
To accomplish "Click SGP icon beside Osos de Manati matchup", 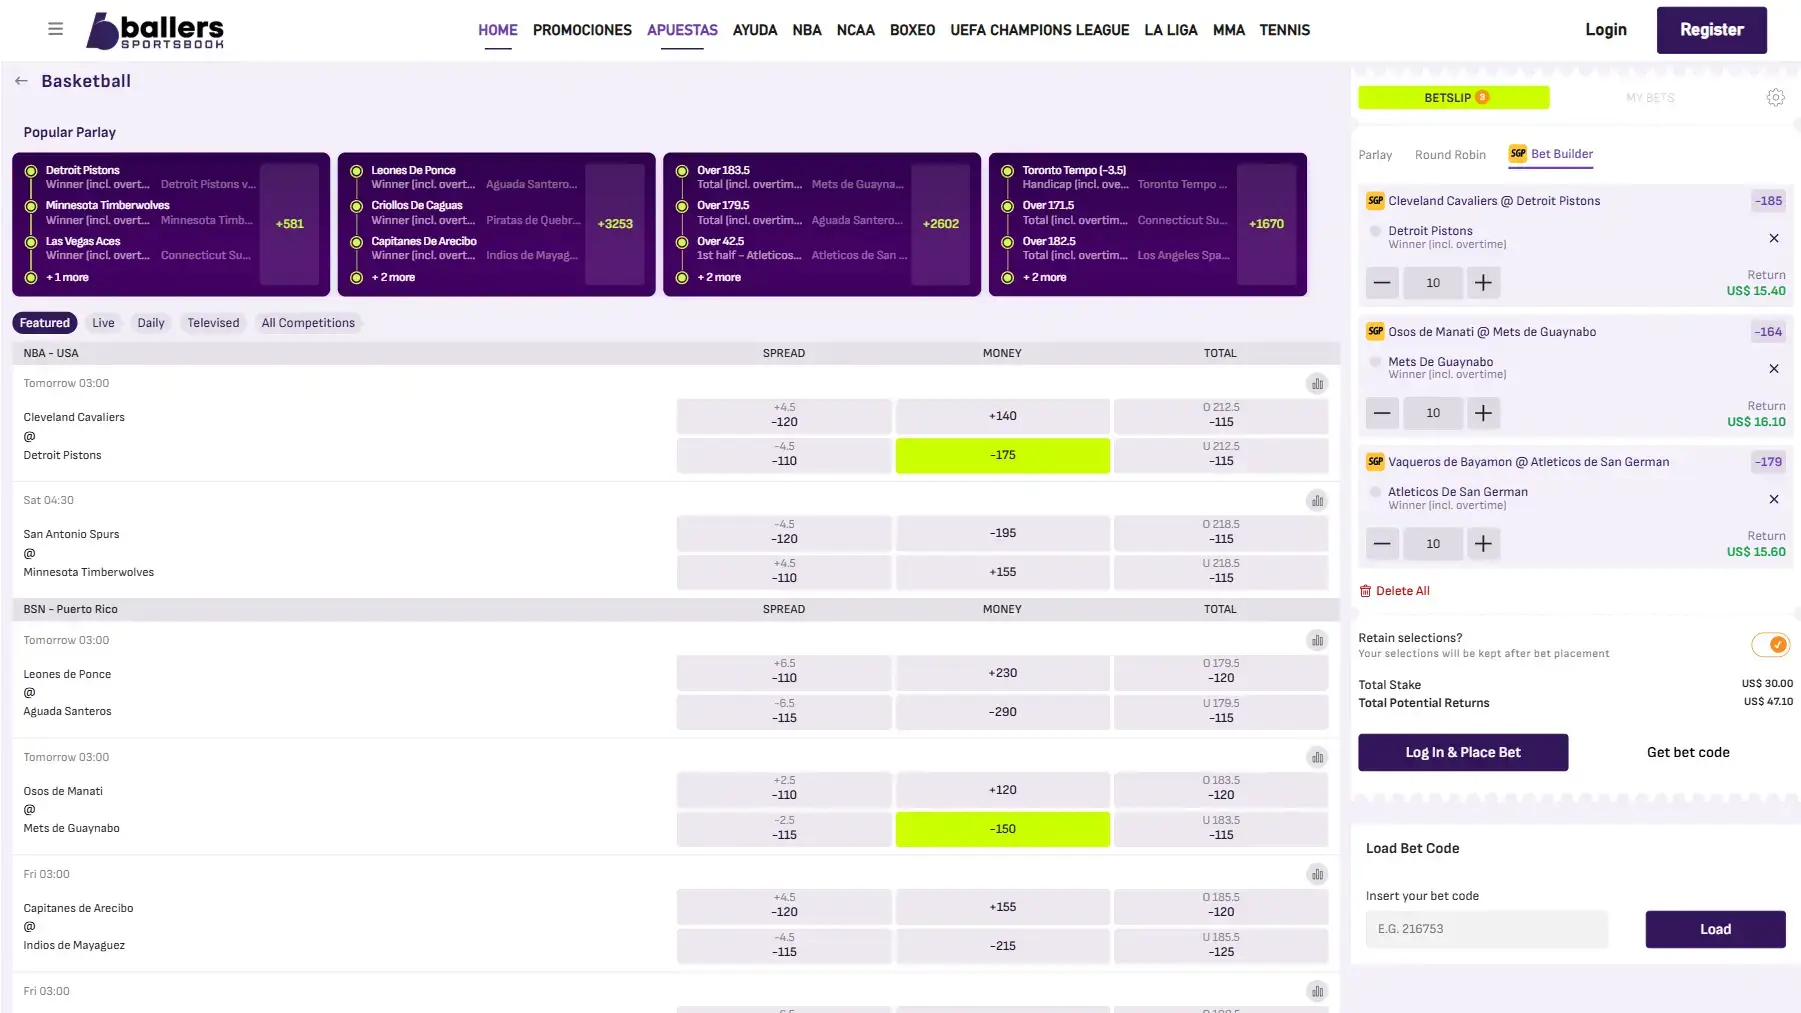I will [x=1375, y=332].
